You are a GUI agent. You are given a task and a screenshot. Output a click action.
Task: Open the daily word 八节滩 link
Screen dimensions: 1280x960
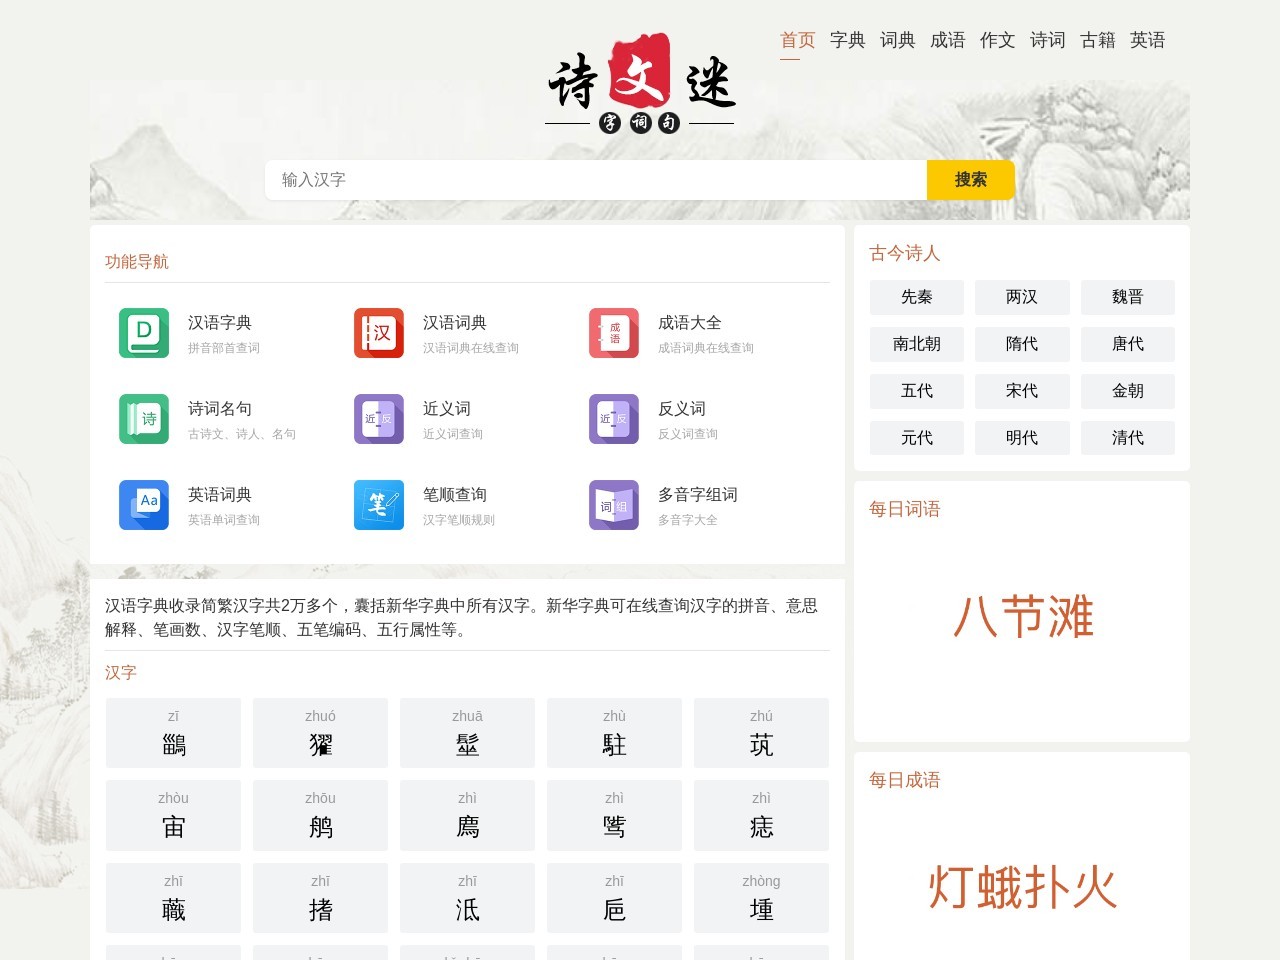click(x=1021, y=618)
